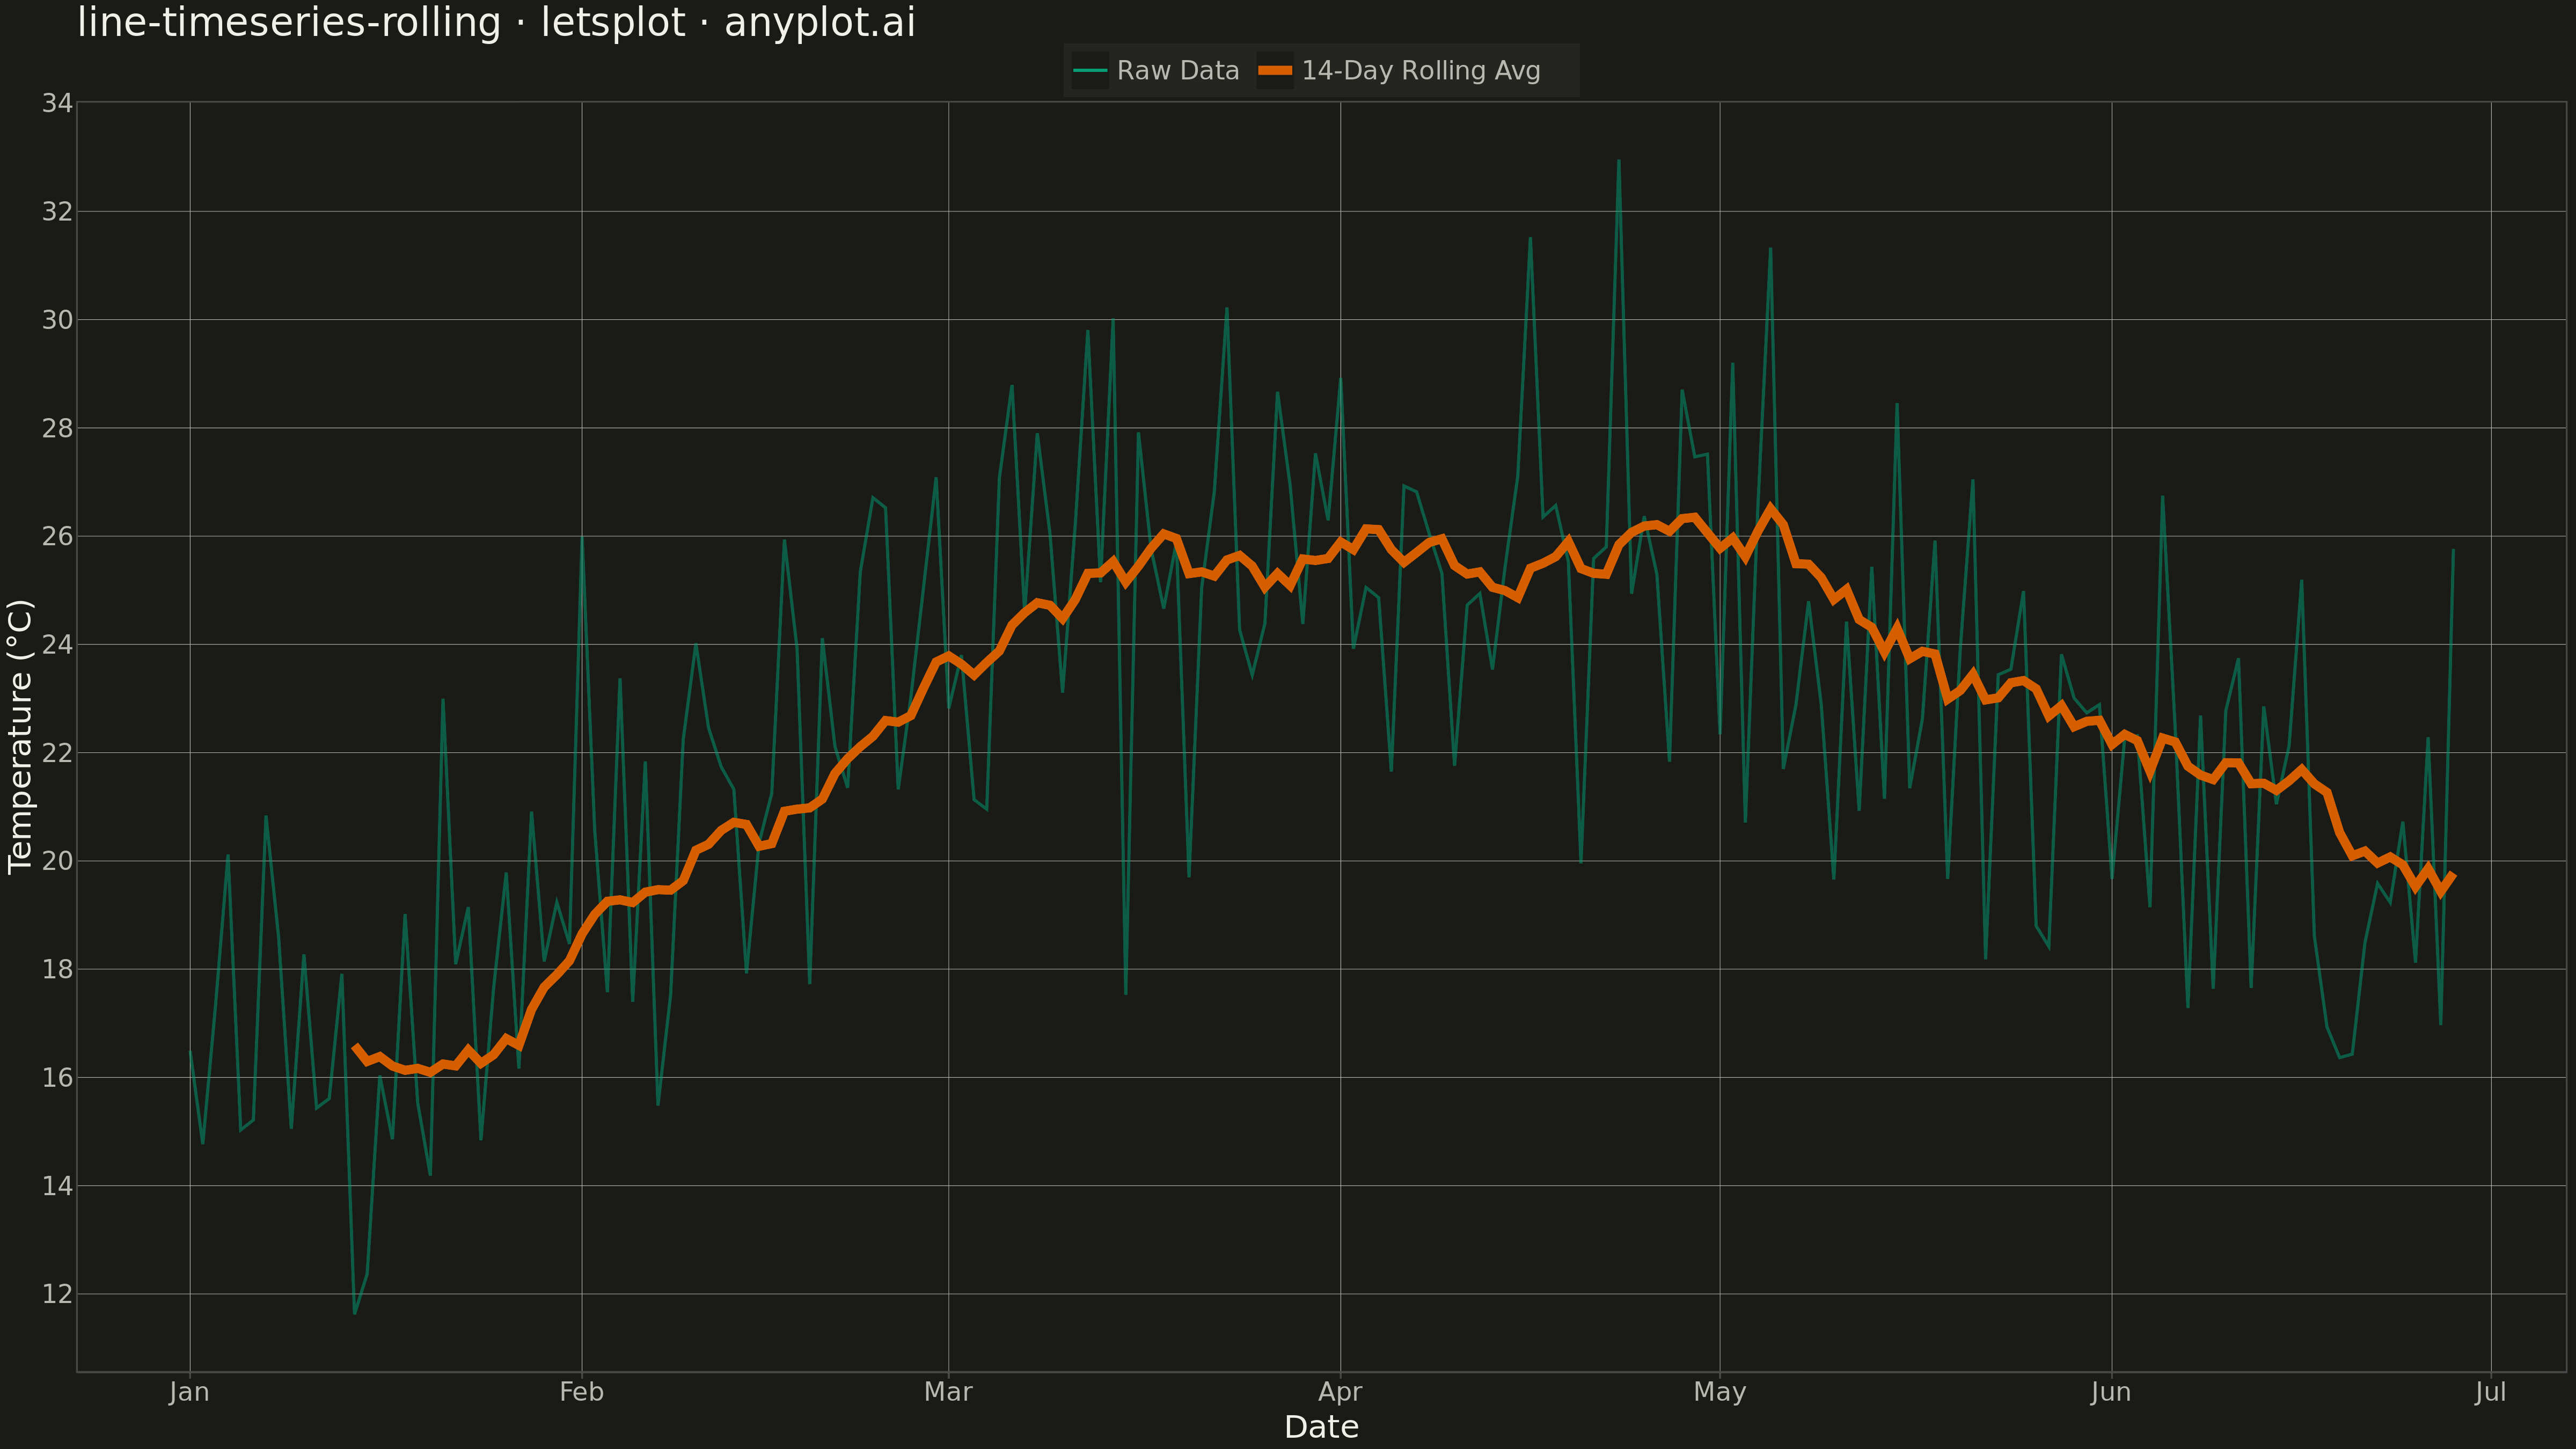
Task: Click the start point of the orange rolling average line
Action: pyautogui.click(x=355, y=1046)
